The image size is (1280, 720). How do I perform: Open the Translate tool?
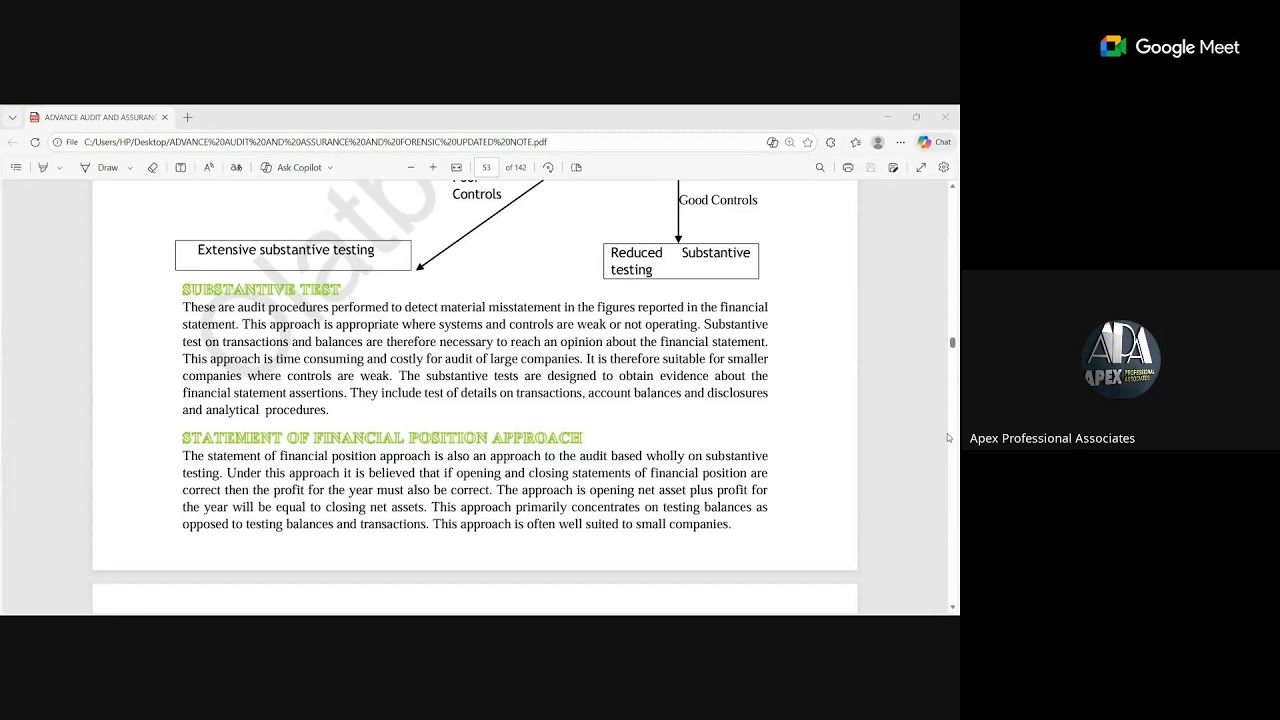236,167
